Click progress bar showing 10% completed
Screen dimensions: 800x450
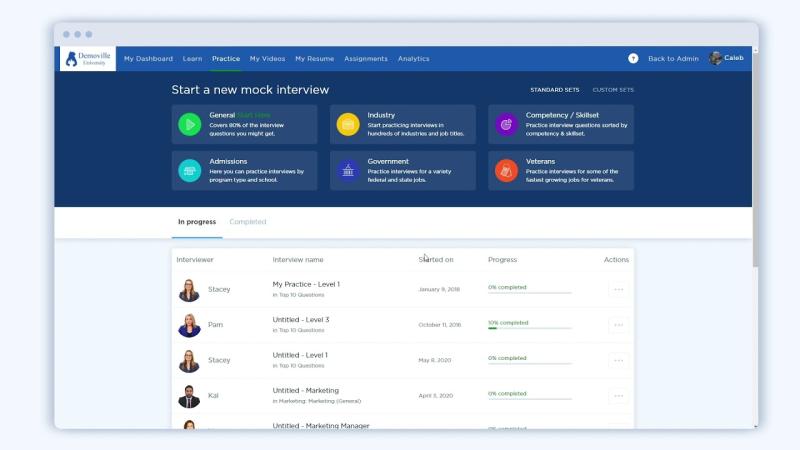coord(529,327)
